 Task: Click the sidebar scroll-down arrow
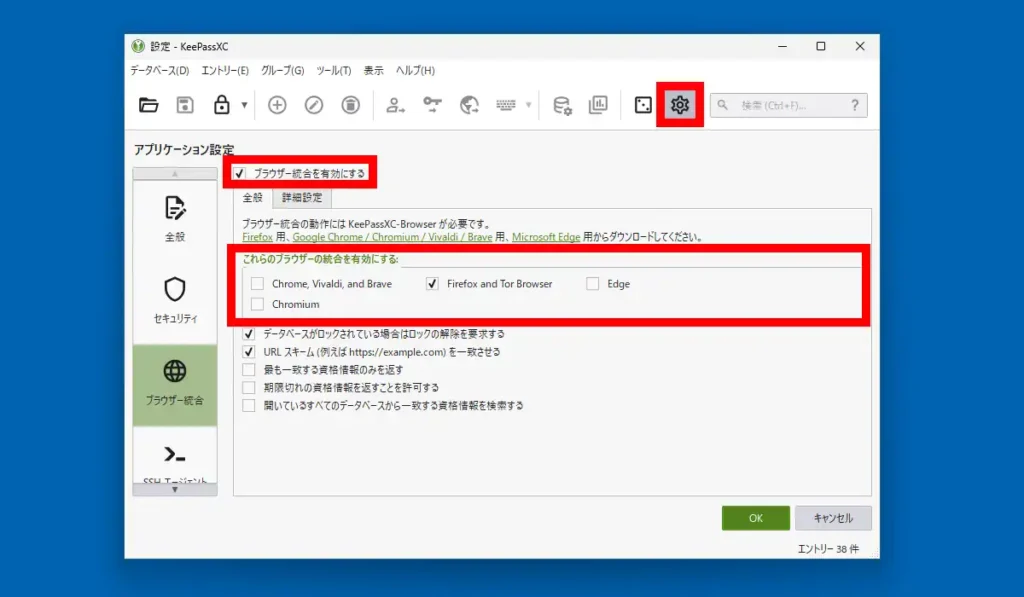click(x=175, y=490)
